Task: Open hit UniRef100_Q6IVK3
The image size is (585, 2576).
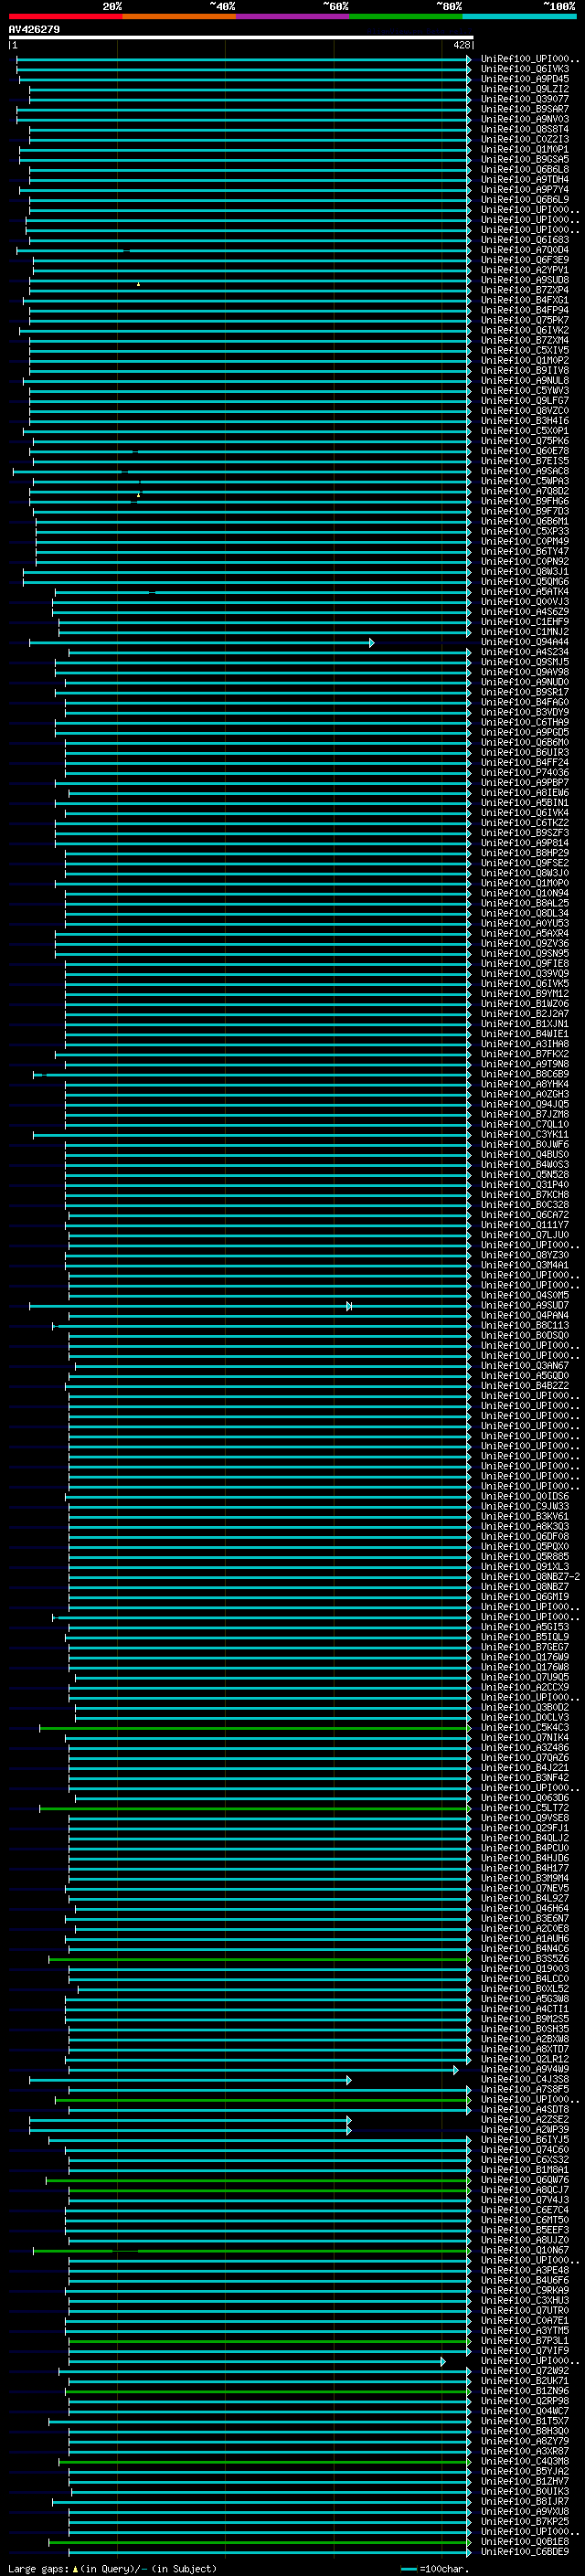Action: pyautogui.click(x=524, y=69)
